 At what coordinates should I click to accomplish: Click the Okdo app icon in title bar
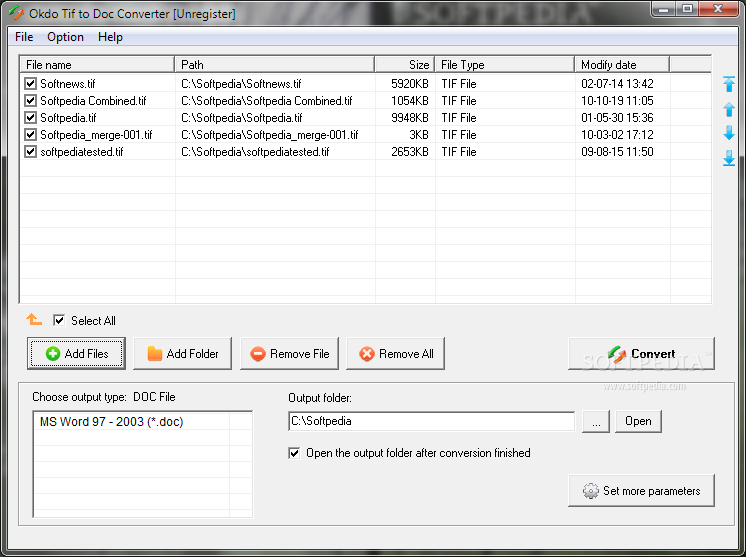(x=16, y=12)
